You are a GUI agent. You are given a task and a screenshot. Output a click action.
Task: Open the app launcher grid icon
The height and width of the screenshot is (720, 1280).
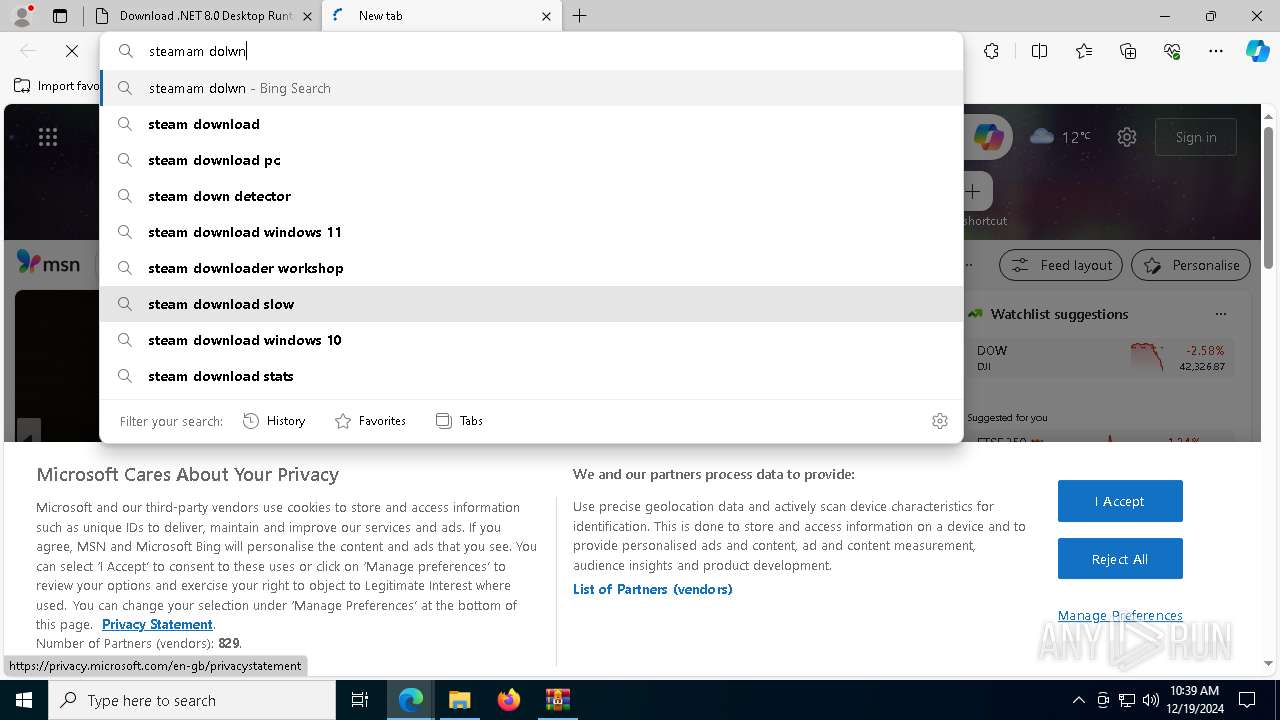coord(48,137)
